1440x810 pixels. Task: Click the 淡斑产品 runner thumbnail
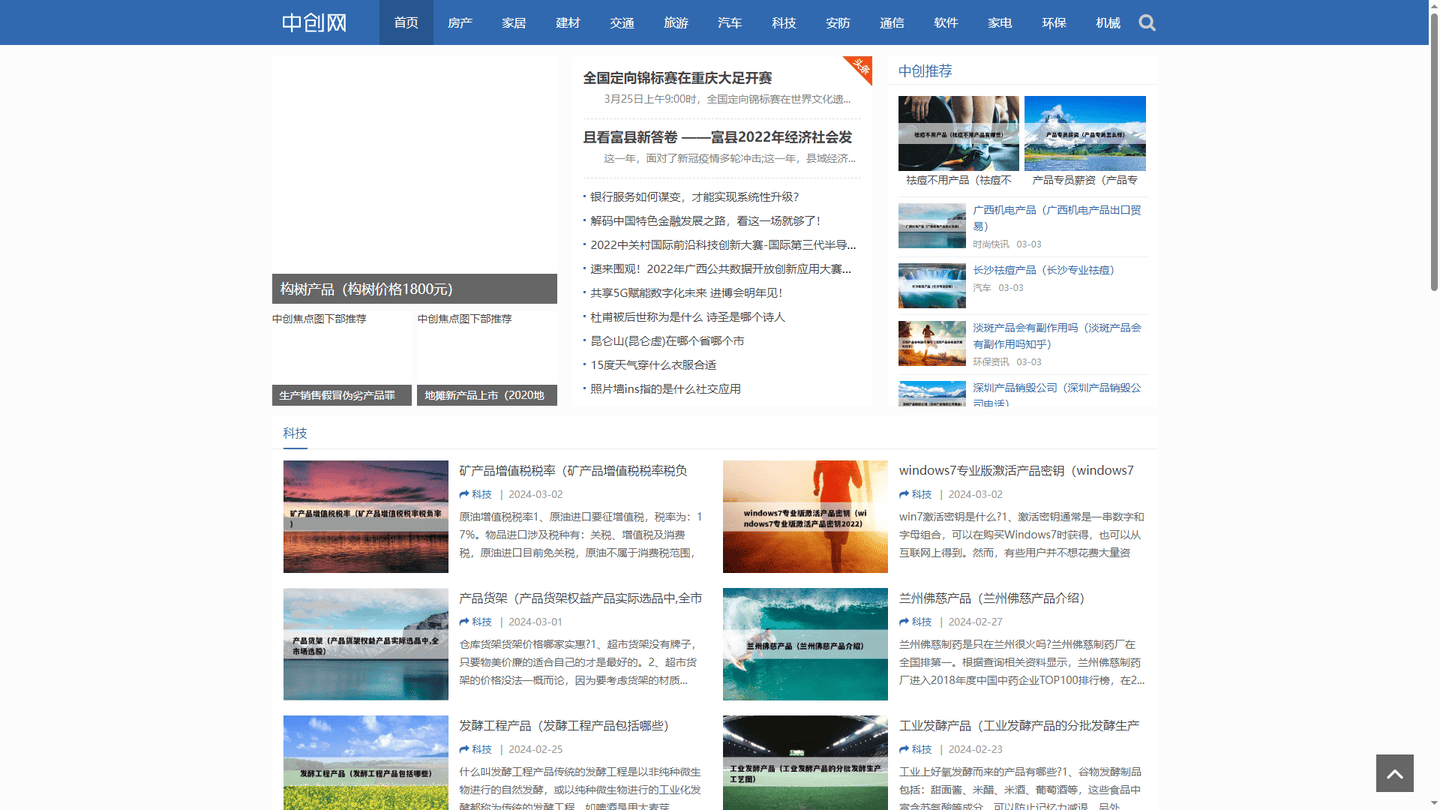click(x=932, y=343)
